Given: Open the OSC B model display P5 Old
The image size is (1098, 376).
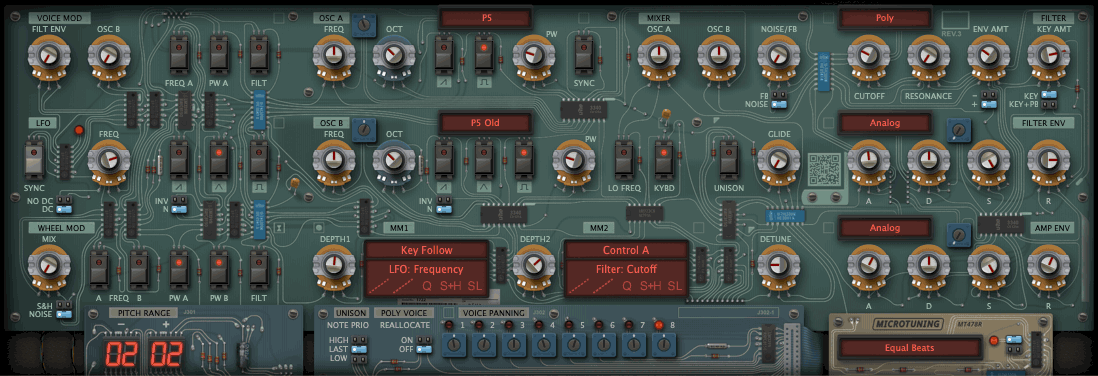Looking at the screenshot, I should (486, 123).
